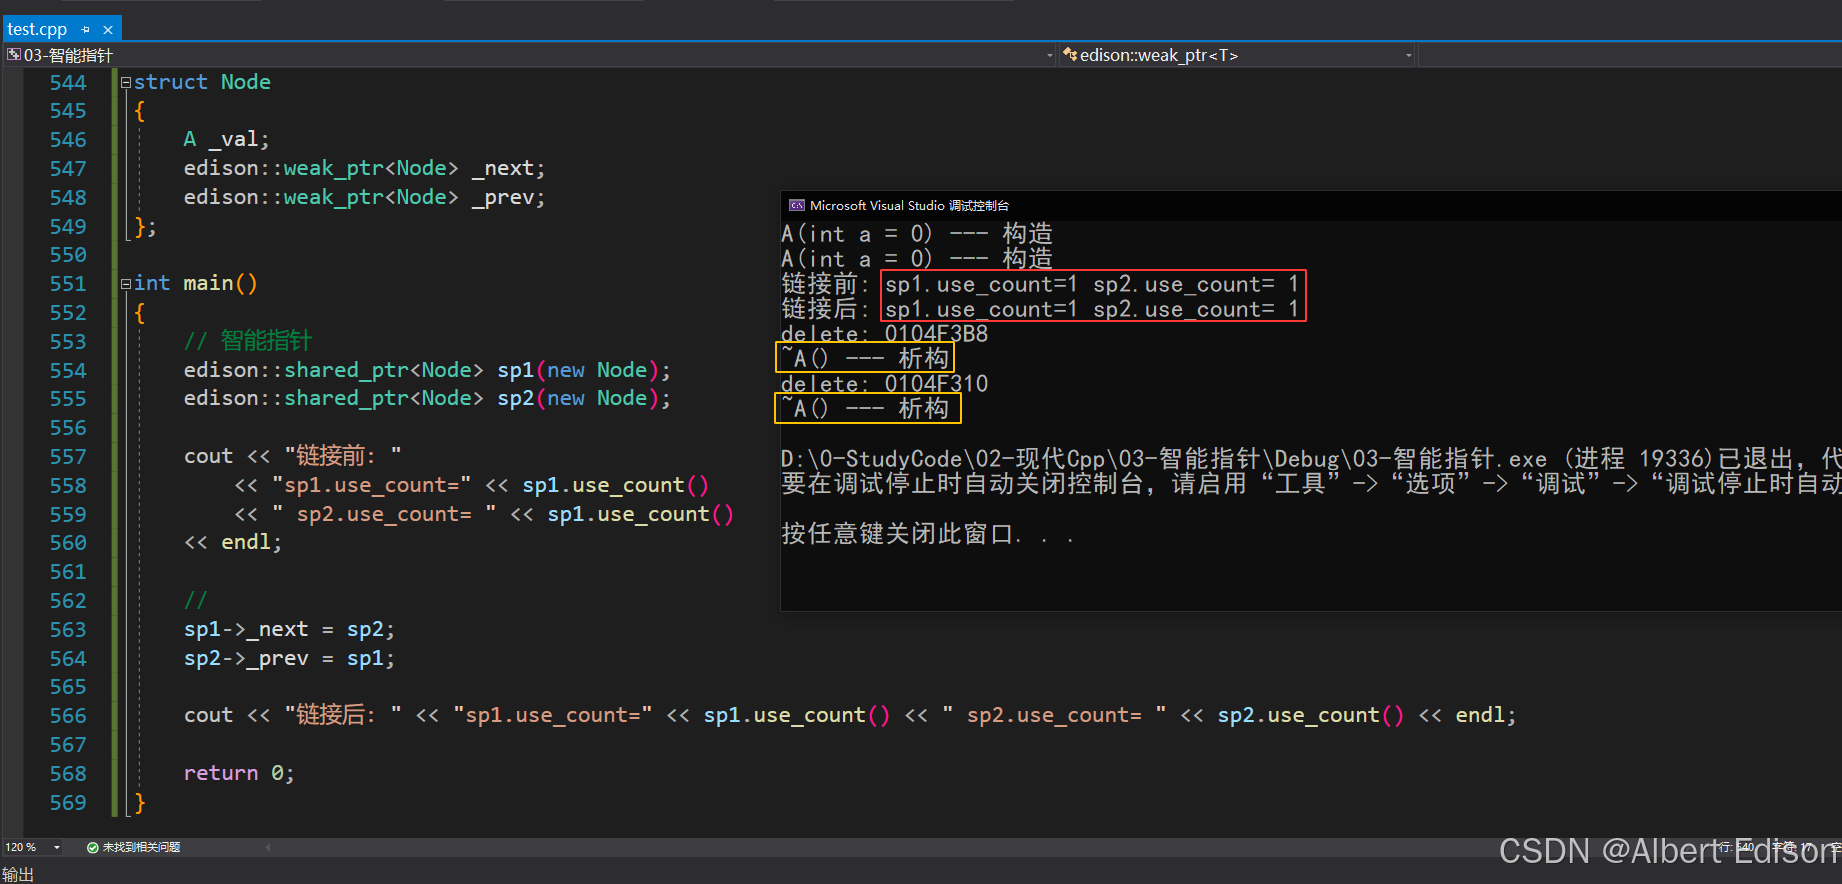Click the " sp2.use_count= " string on line 559
Image resolution: width=1842 pixels, height=884 pixels.
[x=384, y=514]
